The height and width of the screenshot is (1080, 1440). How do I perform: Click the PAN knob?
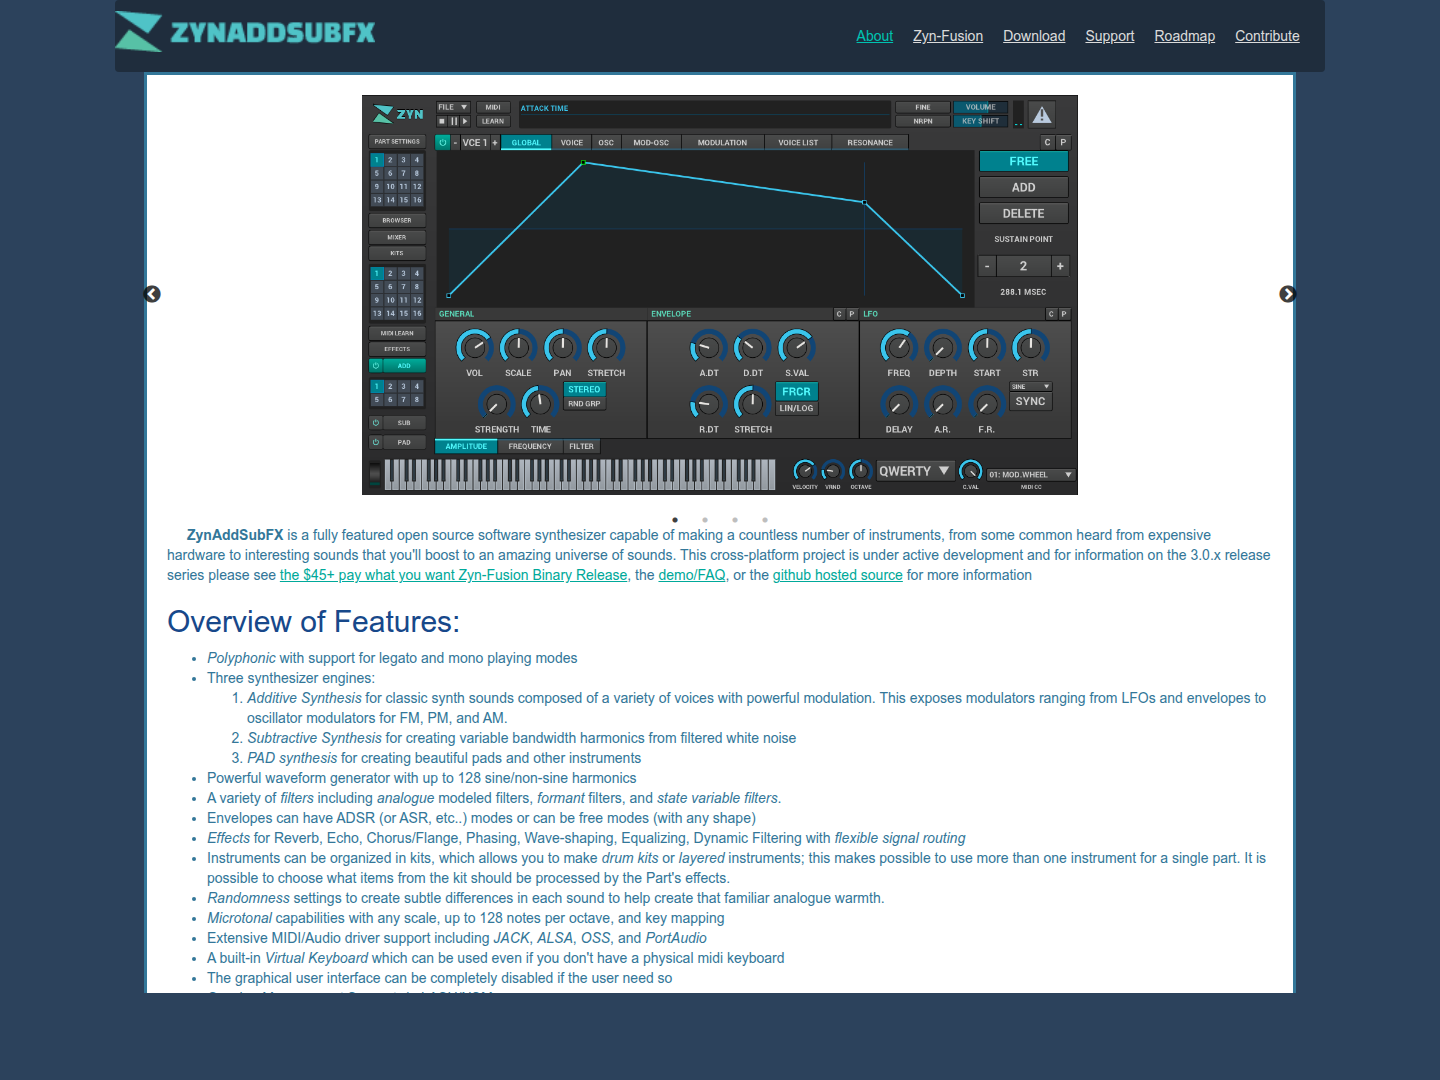coord(562,347)
